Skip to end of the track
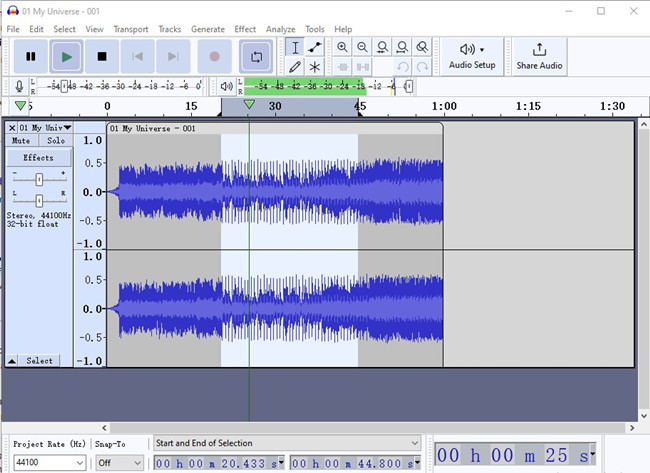 (173, 56)
